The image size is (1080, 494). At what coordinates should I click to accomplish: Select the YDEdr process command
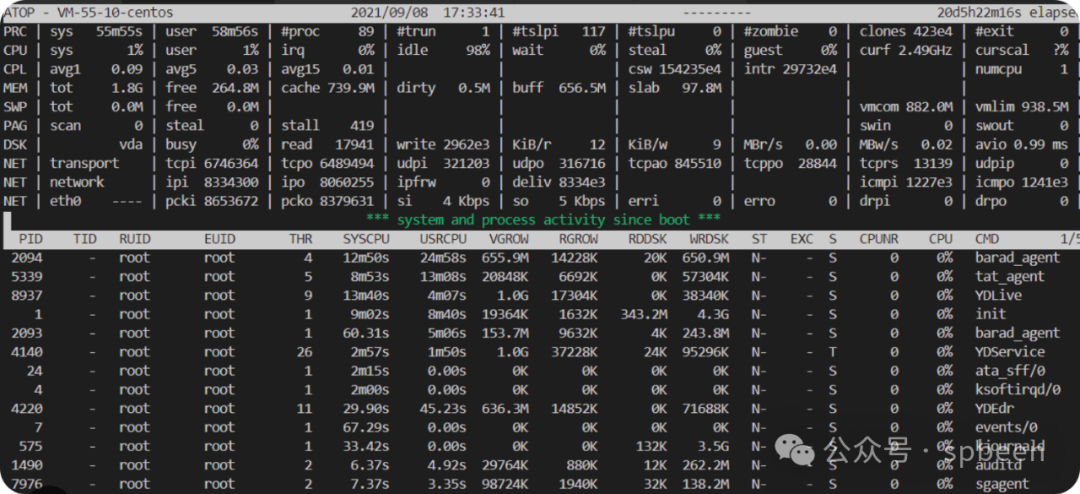pos(996,408)
